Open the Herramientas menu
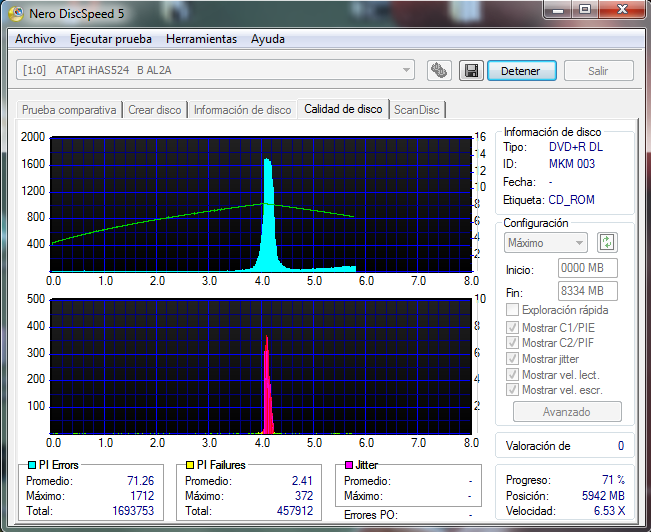Screen dimensions: 651x532 [201, 39]
